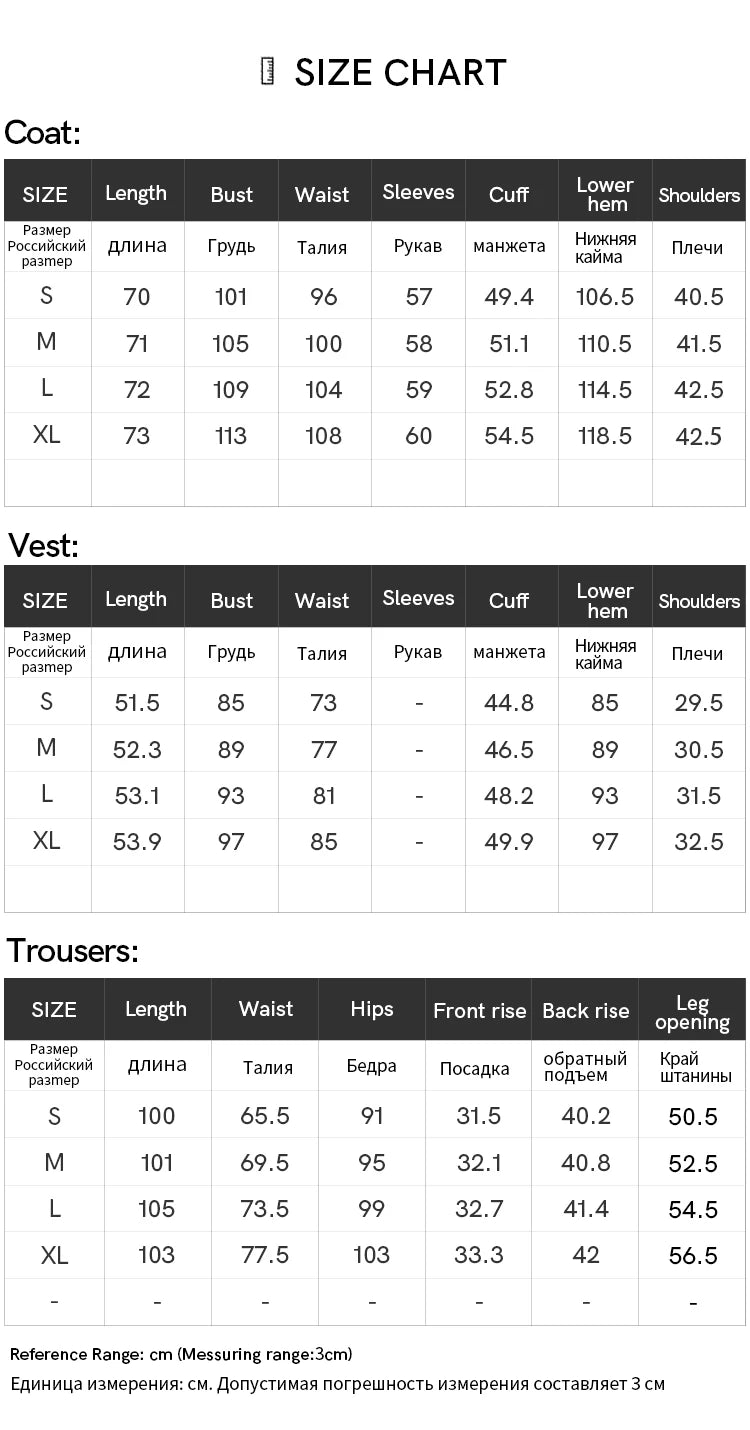
Task: Click the SIZE CHART title text
Action: tap(400, 73)
